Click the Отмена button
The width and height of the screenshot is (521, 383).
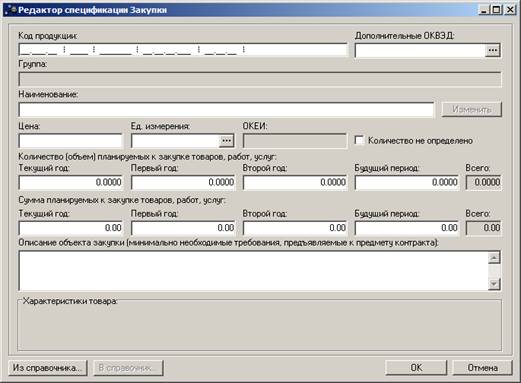(x=482, y=368)
